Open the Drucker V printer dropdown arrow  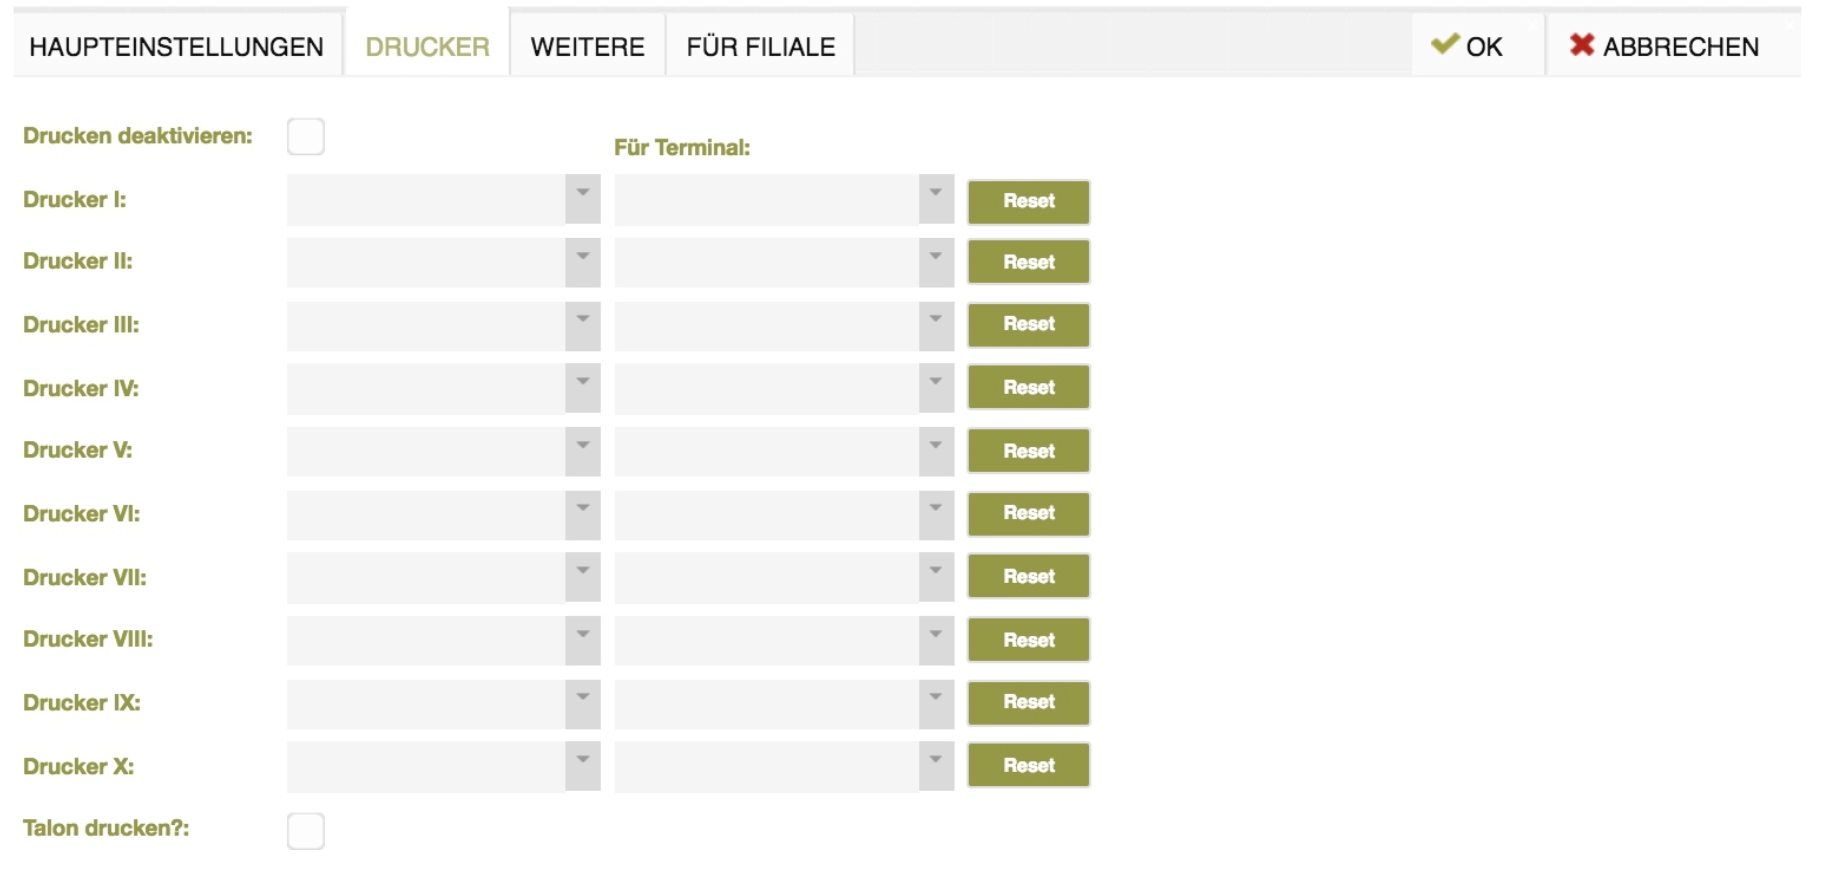[x=583, y=451]
